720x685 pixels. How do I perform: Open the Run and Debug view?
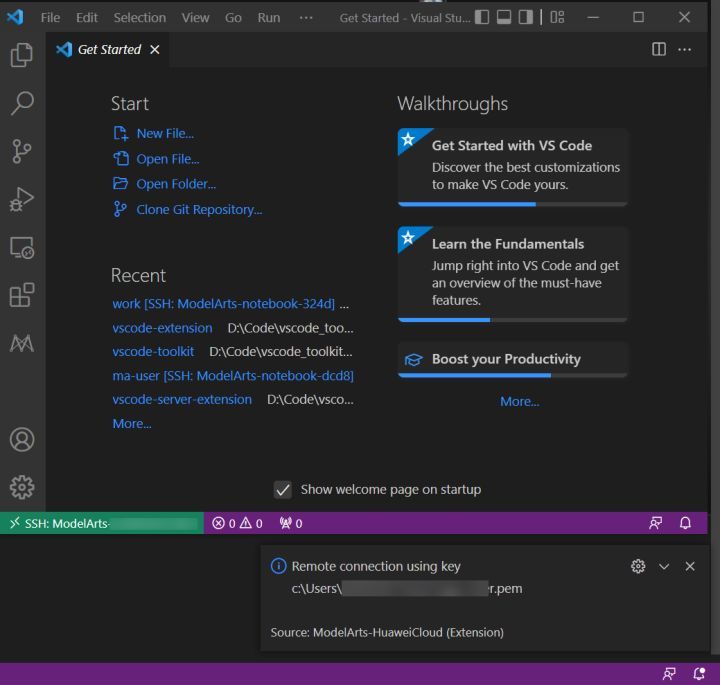(22, 199)
